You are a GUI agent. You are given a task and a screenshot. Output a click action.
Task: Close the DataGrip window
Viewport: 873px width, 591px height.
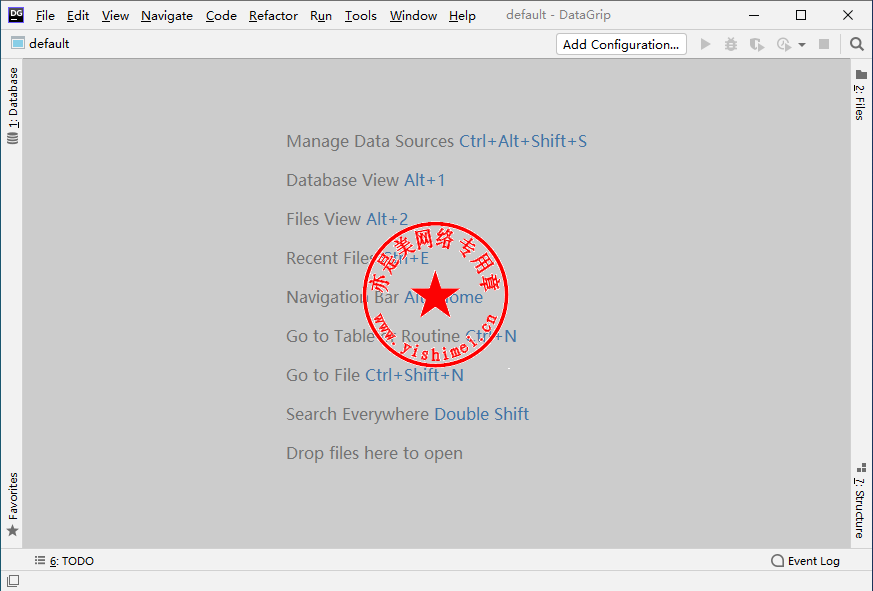tap(848, 15)
